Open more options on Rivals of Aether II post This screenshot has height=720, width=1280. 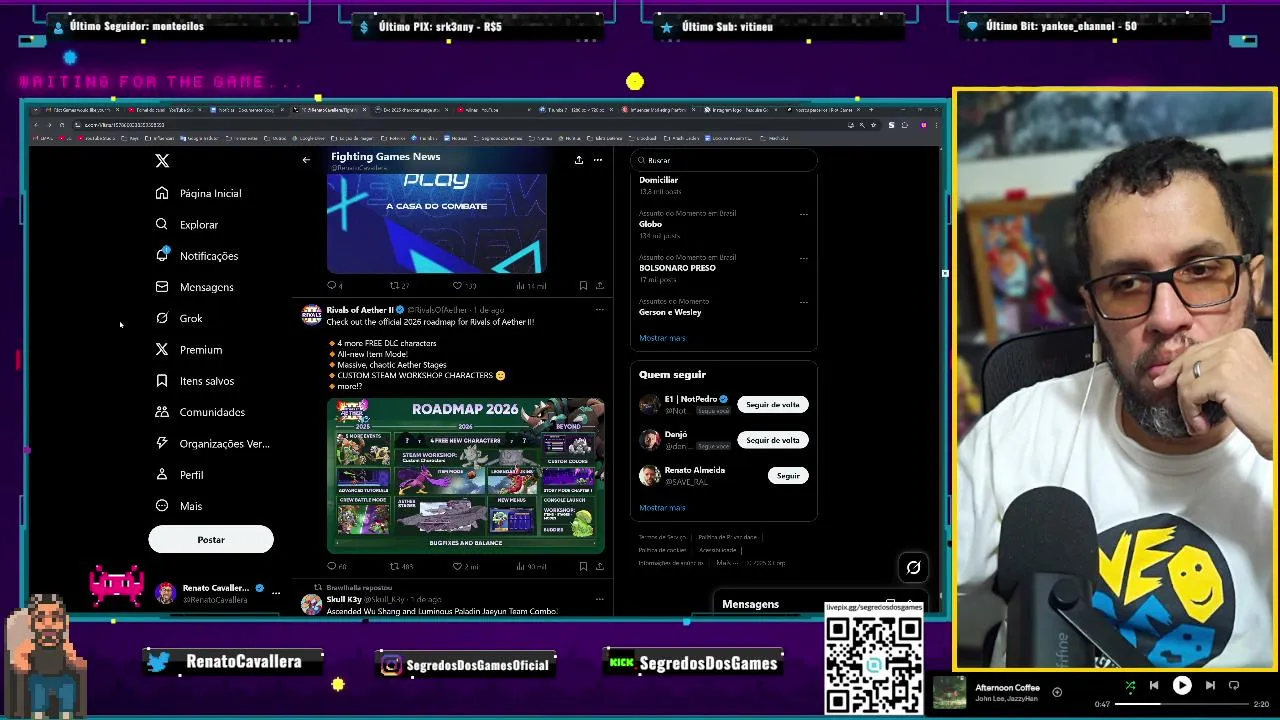(599, 310)
